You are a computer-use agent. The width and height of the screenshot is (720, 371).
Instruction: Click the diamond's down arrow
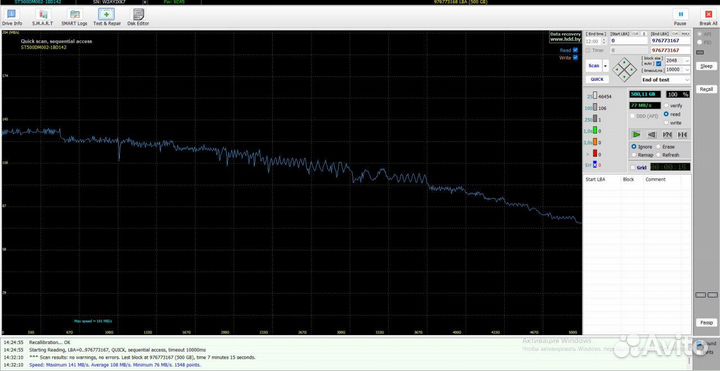point(625,77)
